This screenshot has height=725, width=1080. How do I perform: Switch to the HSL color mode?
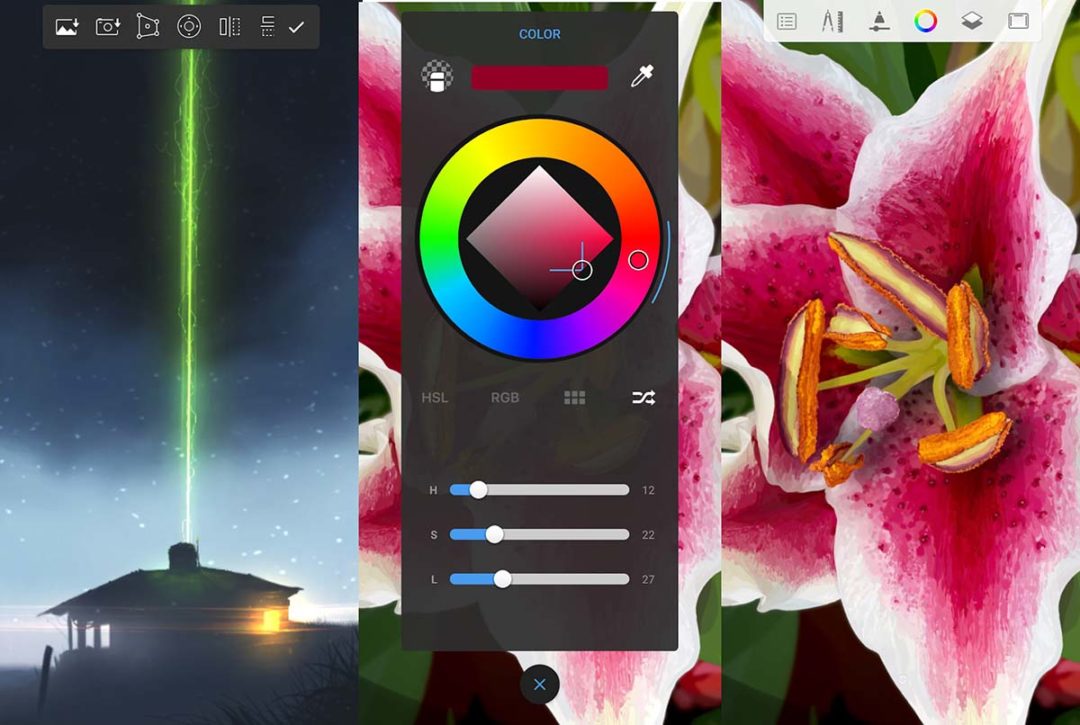(x=434, y=397)
